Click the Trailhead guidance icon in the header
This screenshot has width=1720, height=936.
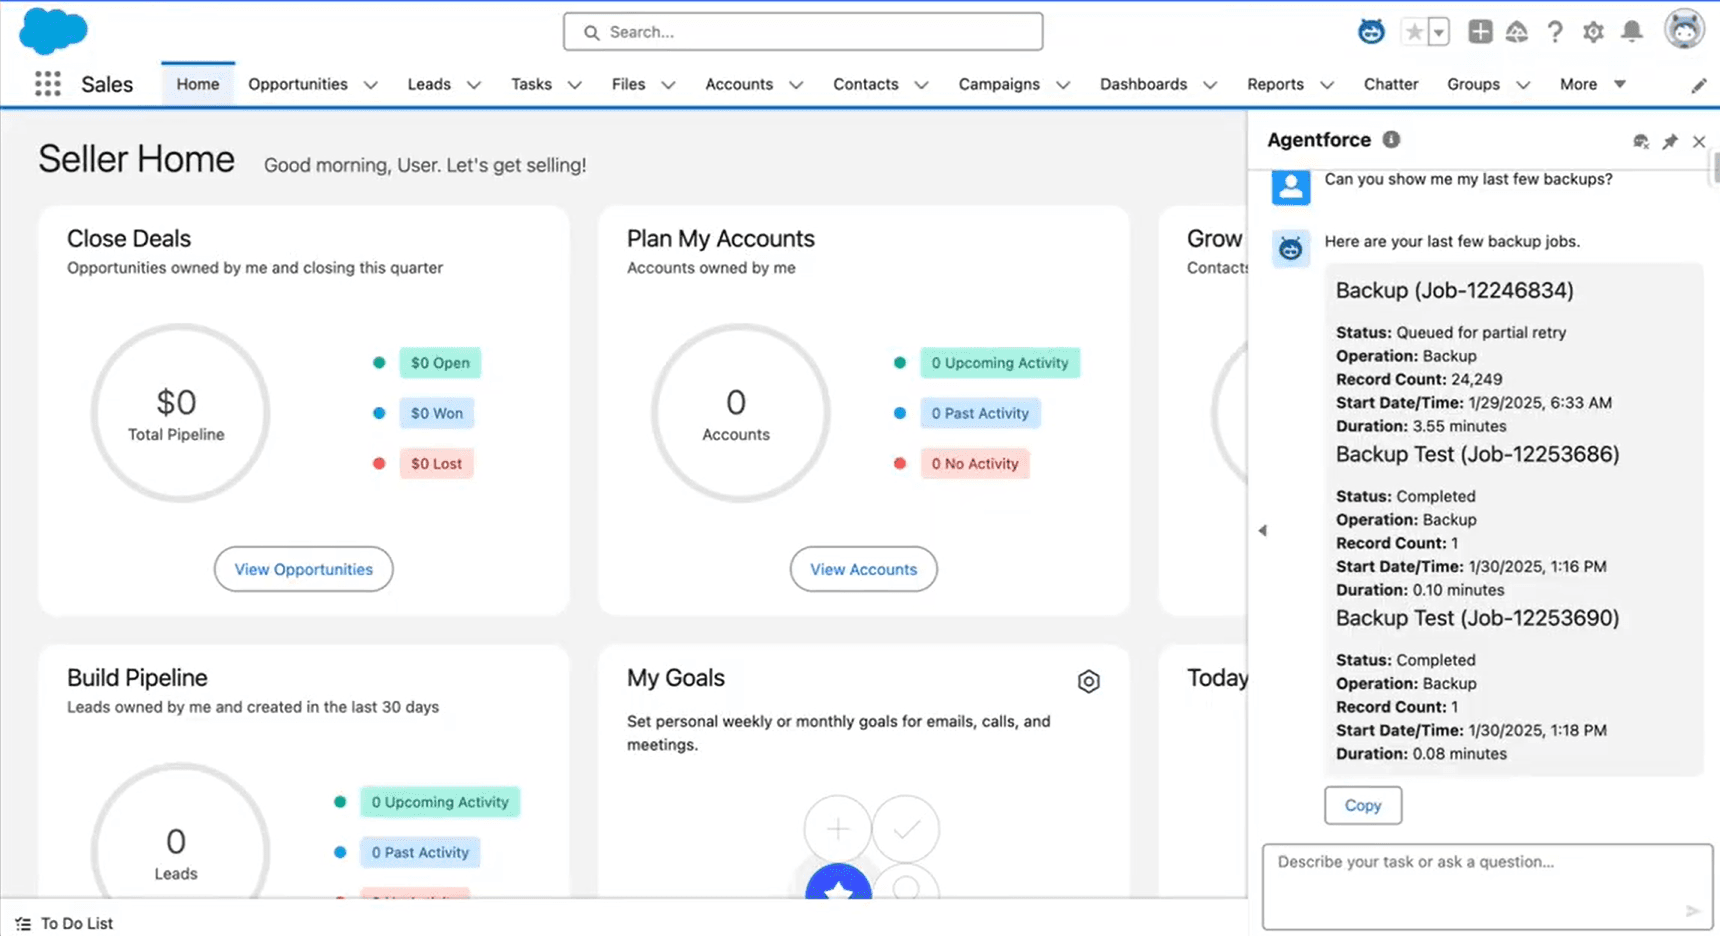pos(1517,32)
